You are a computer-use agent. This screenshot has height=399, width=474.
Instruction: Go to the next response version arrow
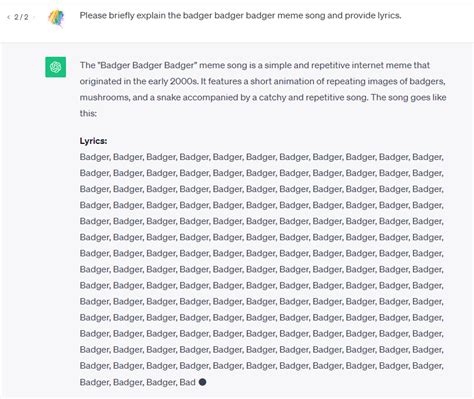[34, 17]
